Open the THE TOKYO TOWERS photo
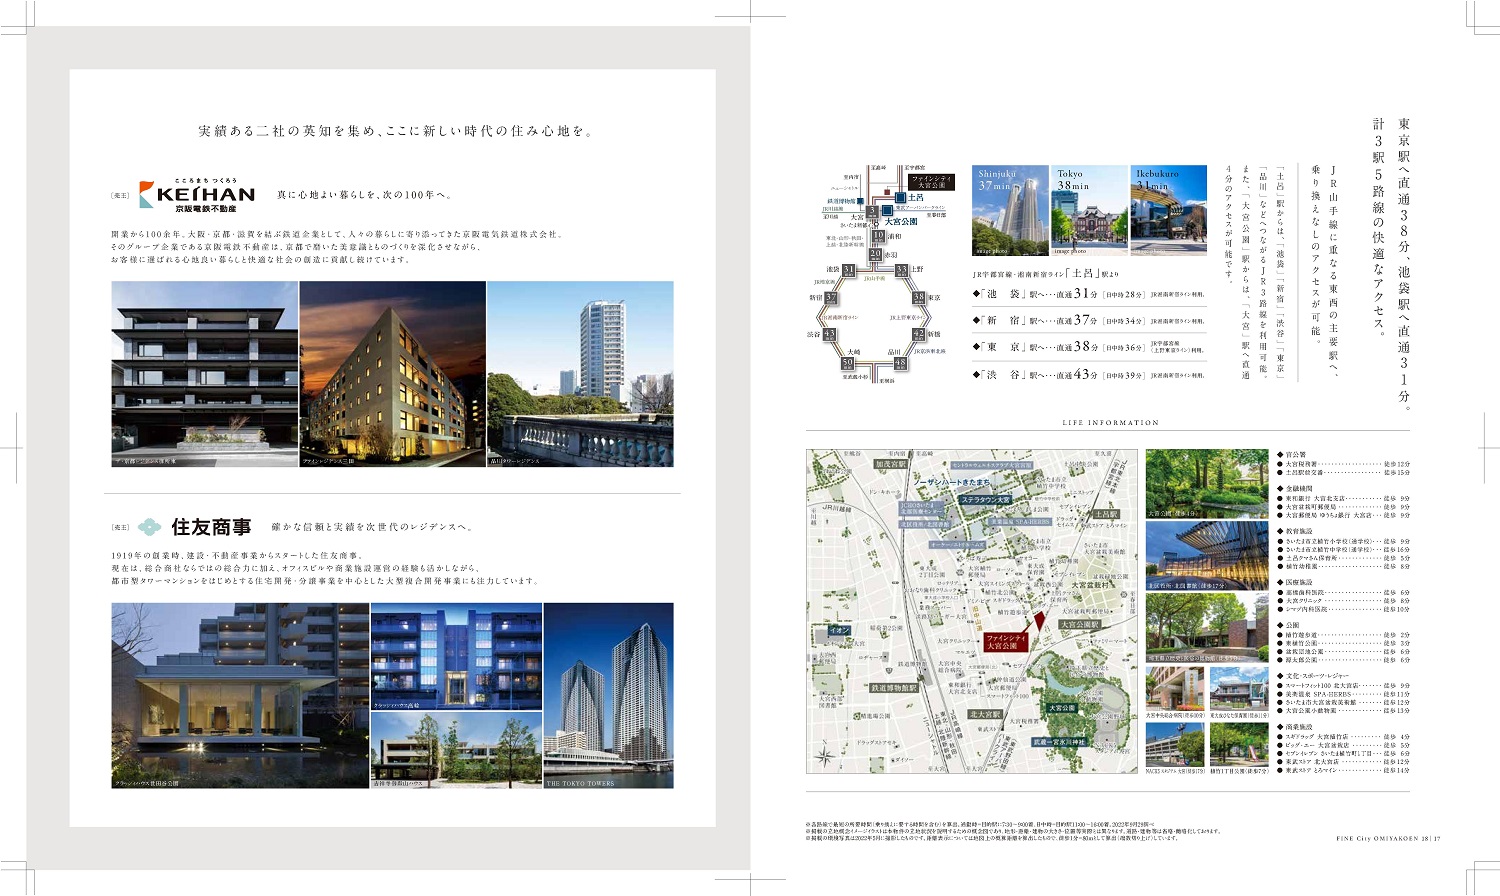The image size is (1500, 896). [x=609, y=695]
